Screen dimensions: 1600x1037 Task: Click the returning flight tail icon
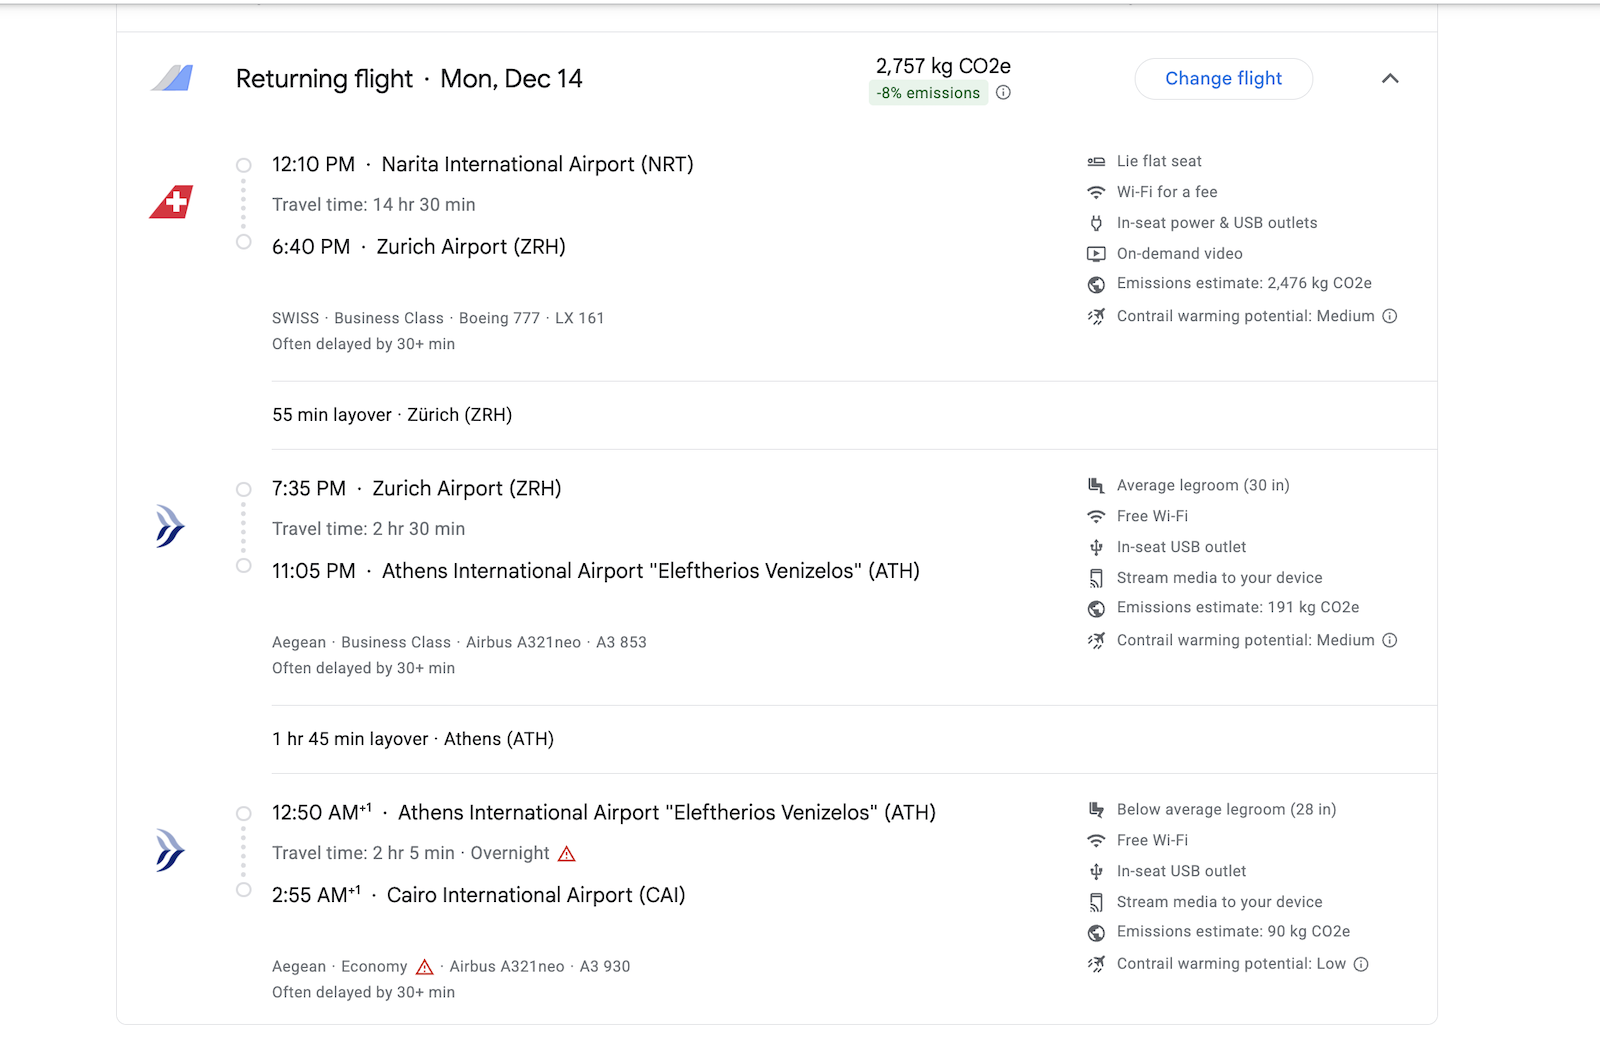coord(172,78)
